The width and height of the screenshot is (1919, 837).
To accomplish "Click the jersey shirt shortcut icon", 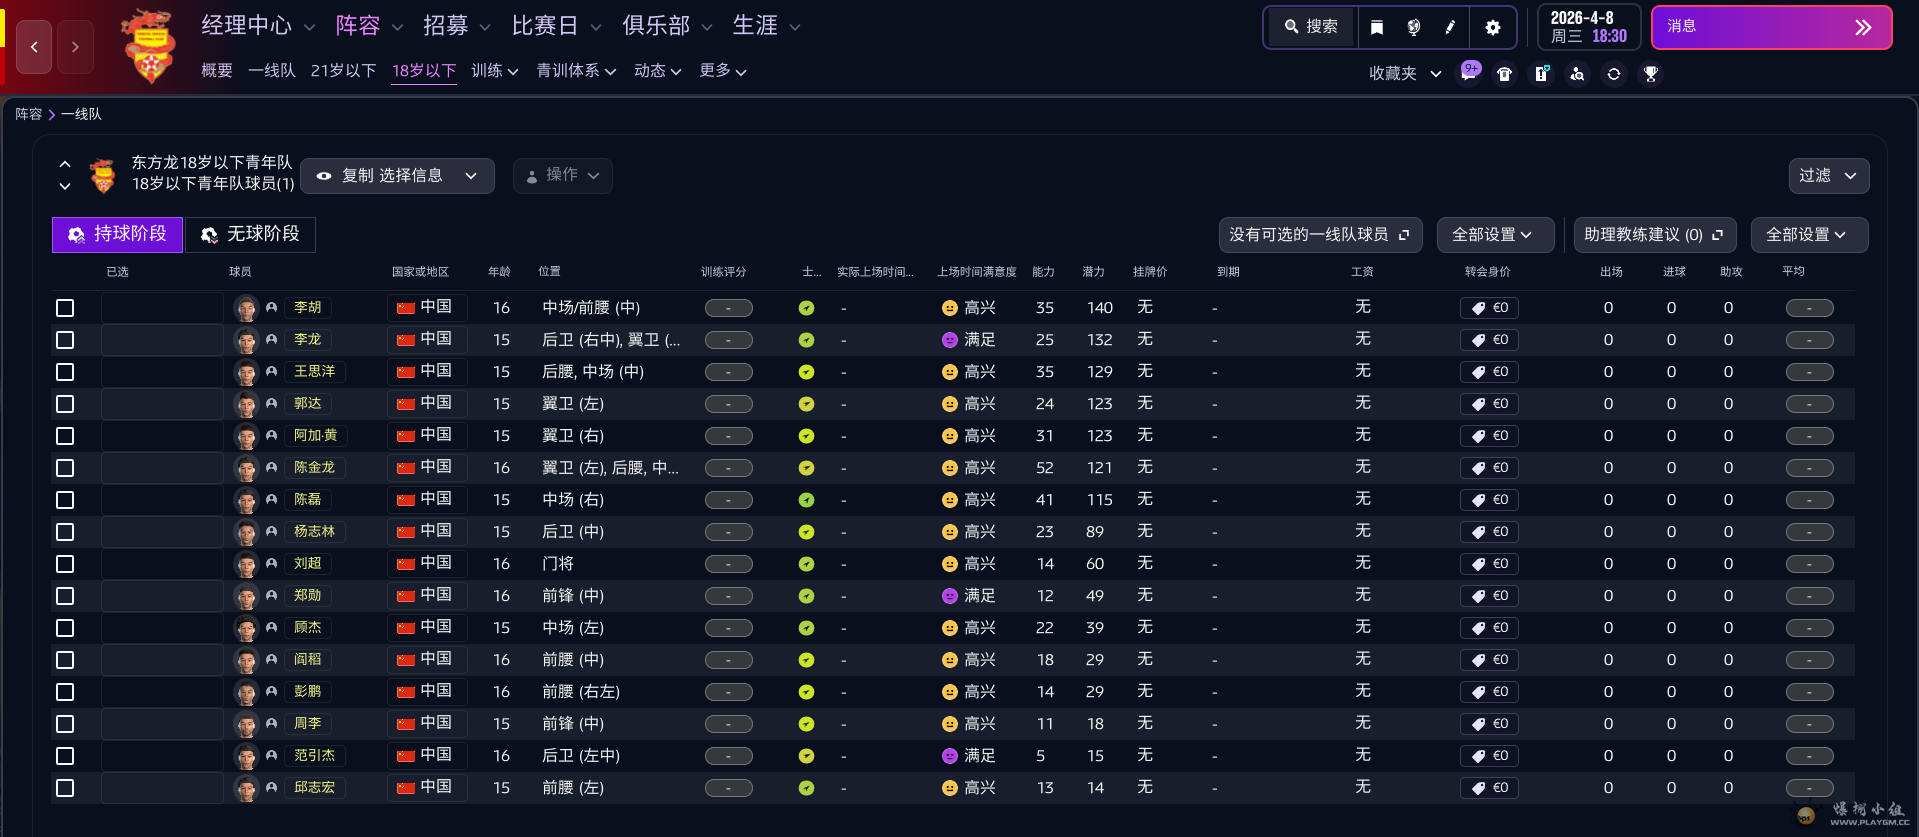I will (x=1504, y=74).
